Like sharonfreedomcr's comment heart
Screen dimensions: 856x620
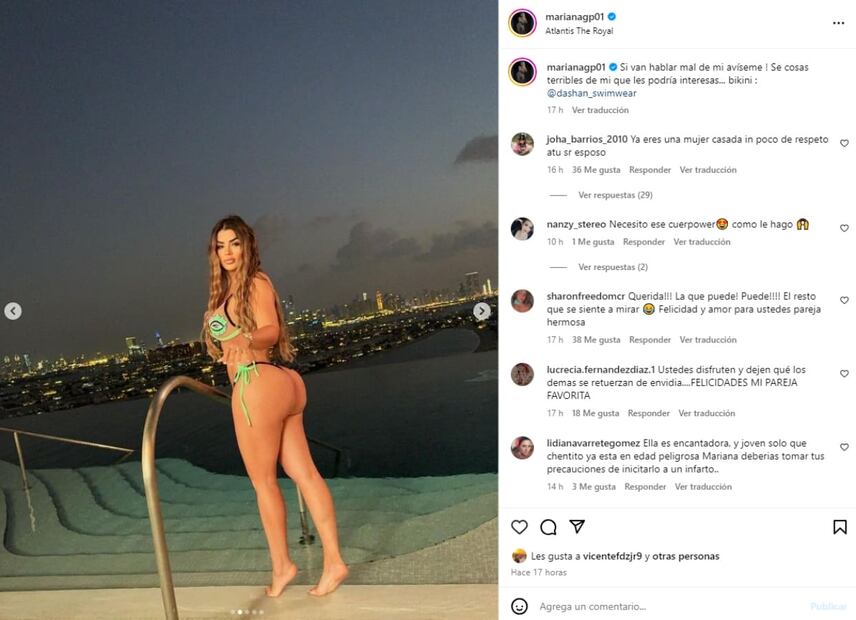(x=844, y=300)
